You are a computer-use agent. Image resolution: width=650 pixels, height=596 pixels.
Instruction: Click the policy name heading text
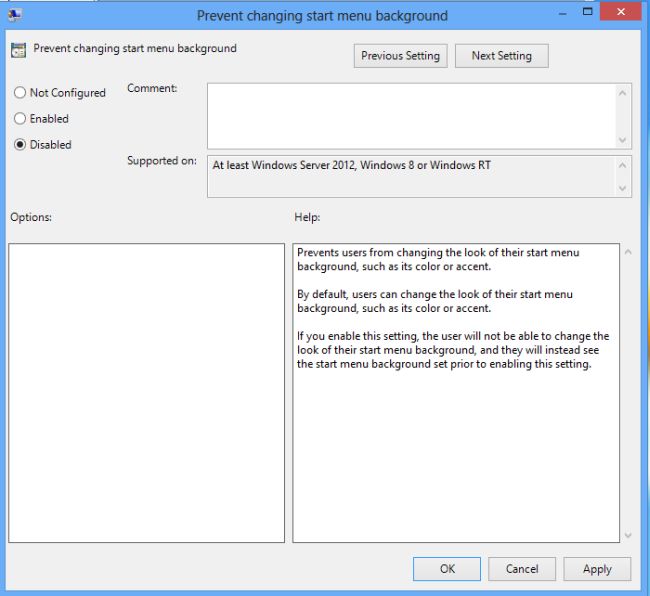135,48
